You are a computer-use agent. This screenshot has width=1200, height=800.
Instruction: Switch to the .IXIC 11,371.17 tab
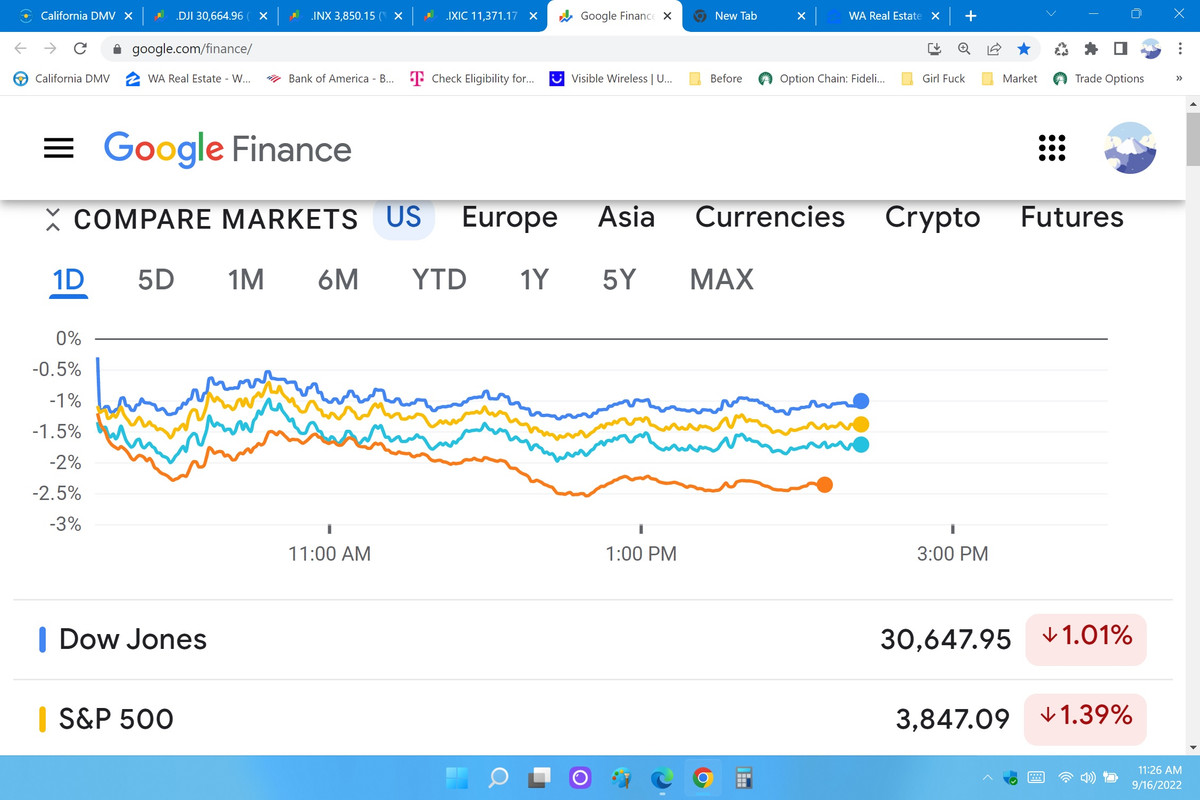coord(479,16)
